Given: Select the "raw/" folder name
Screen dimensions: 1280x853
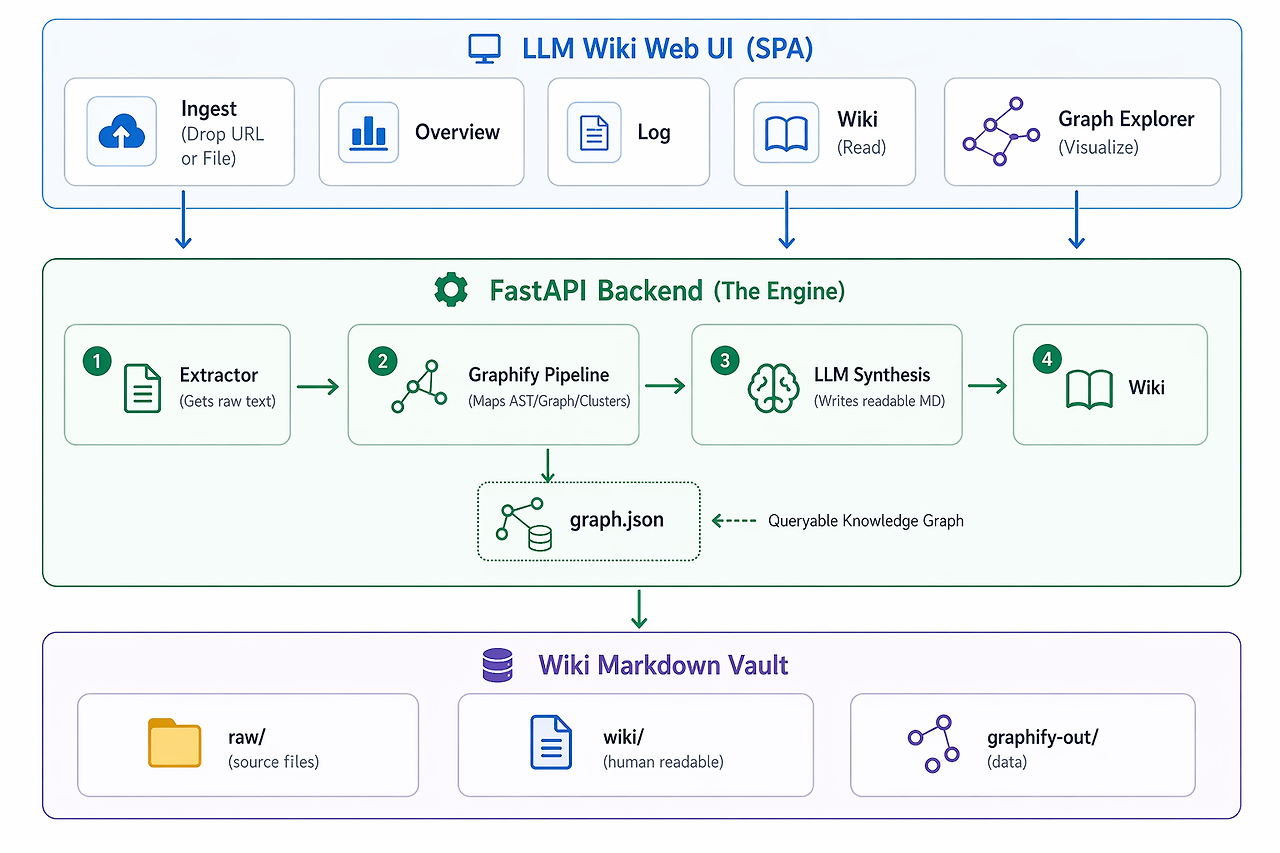Looking at the screenshot, I should point(246,737).
